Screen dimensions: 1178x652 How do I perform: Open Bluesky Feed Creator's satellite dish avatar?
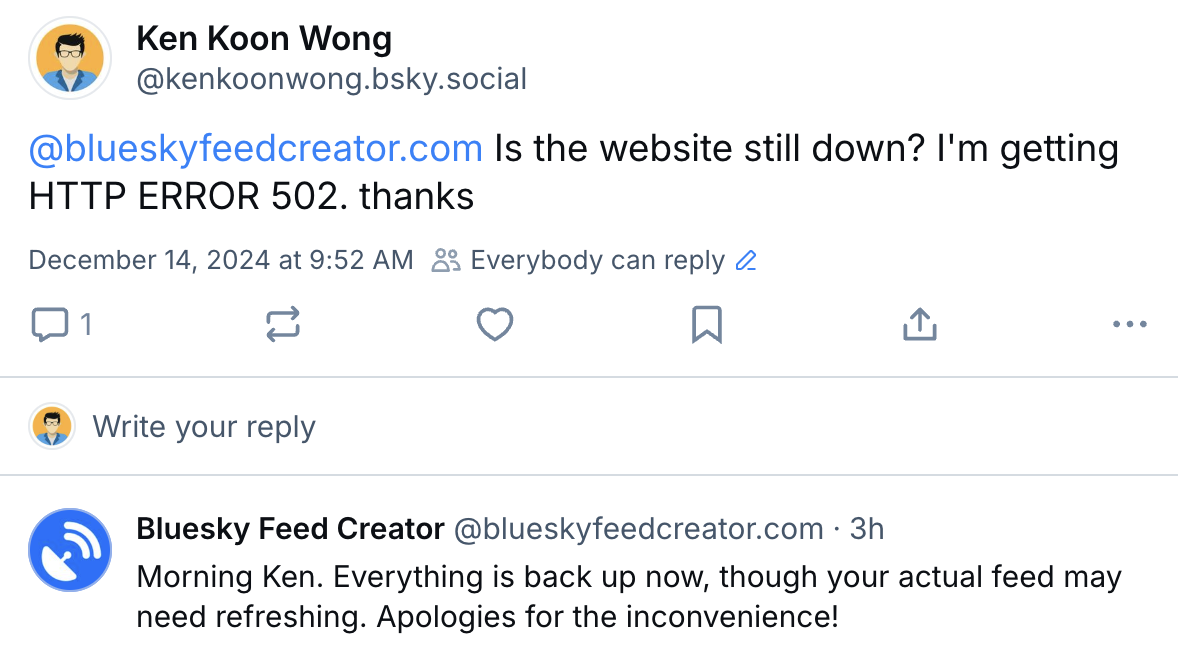coord(70,550)
